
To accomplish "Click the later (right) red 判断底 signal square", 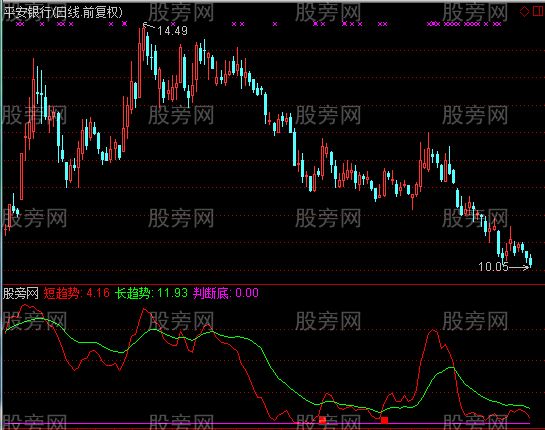I will [x=384, y=420].
